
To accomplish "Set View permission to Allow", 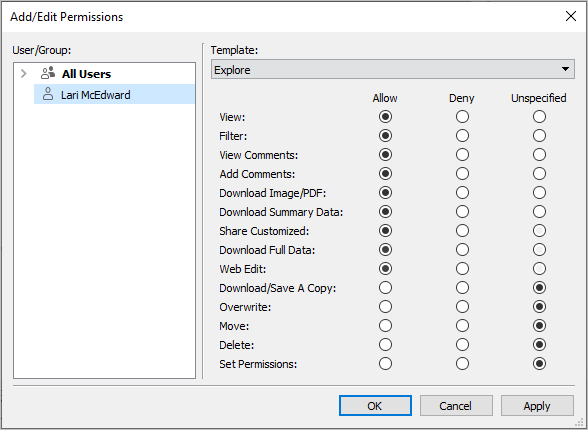I will point(385,117).
